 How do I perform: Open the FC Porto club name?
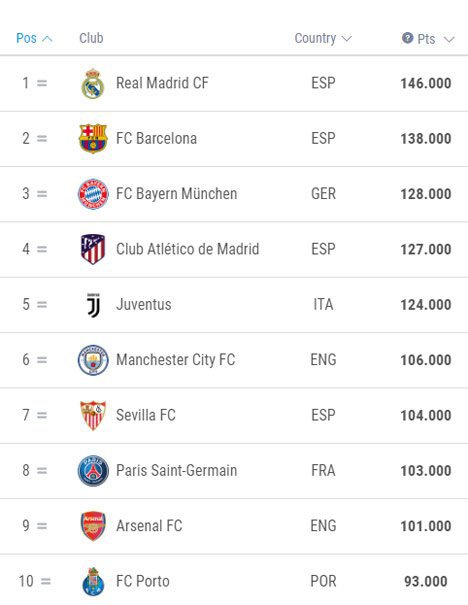143,581
